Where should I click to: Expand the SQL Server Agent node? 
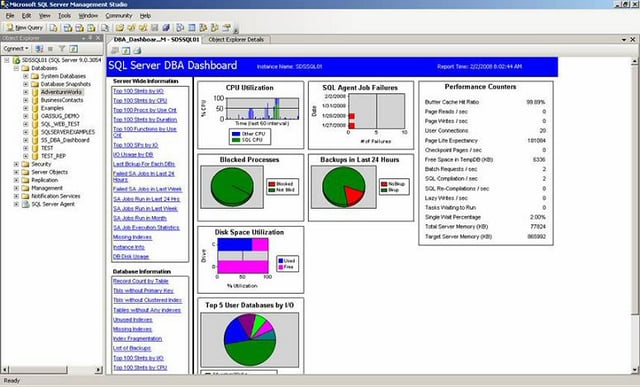pos(16,204)
